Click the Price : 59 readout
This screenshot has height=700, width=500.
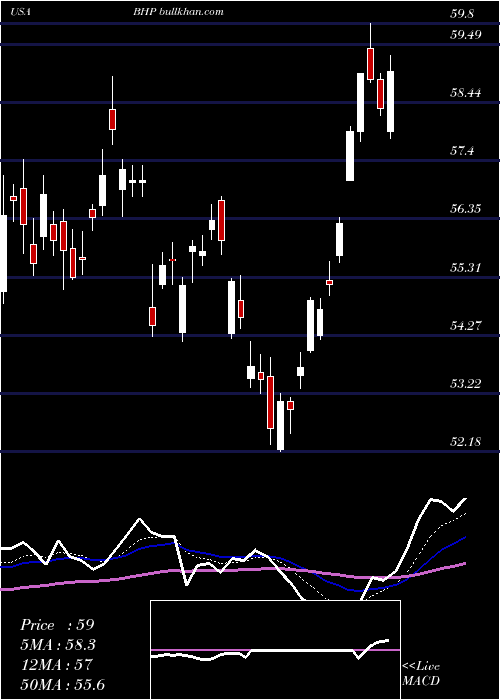[x=57, y=625]
